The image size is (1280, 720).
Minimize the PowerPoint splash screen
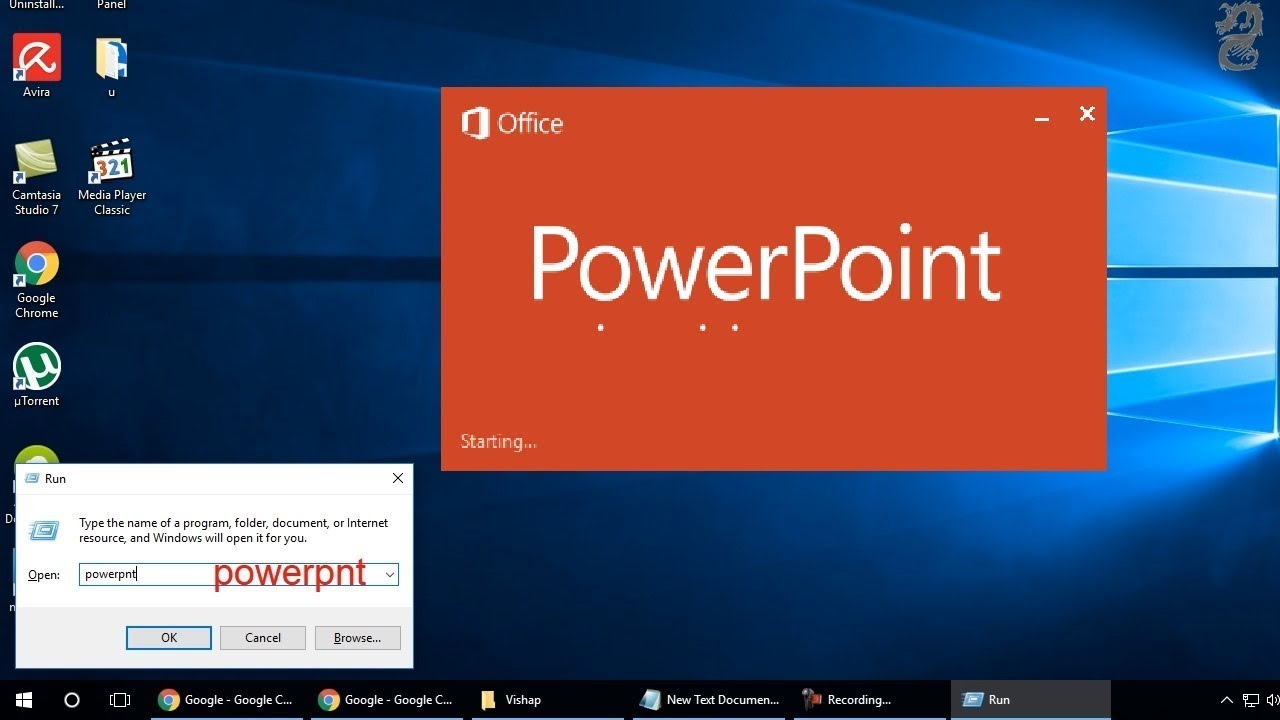click(1042, 117)
